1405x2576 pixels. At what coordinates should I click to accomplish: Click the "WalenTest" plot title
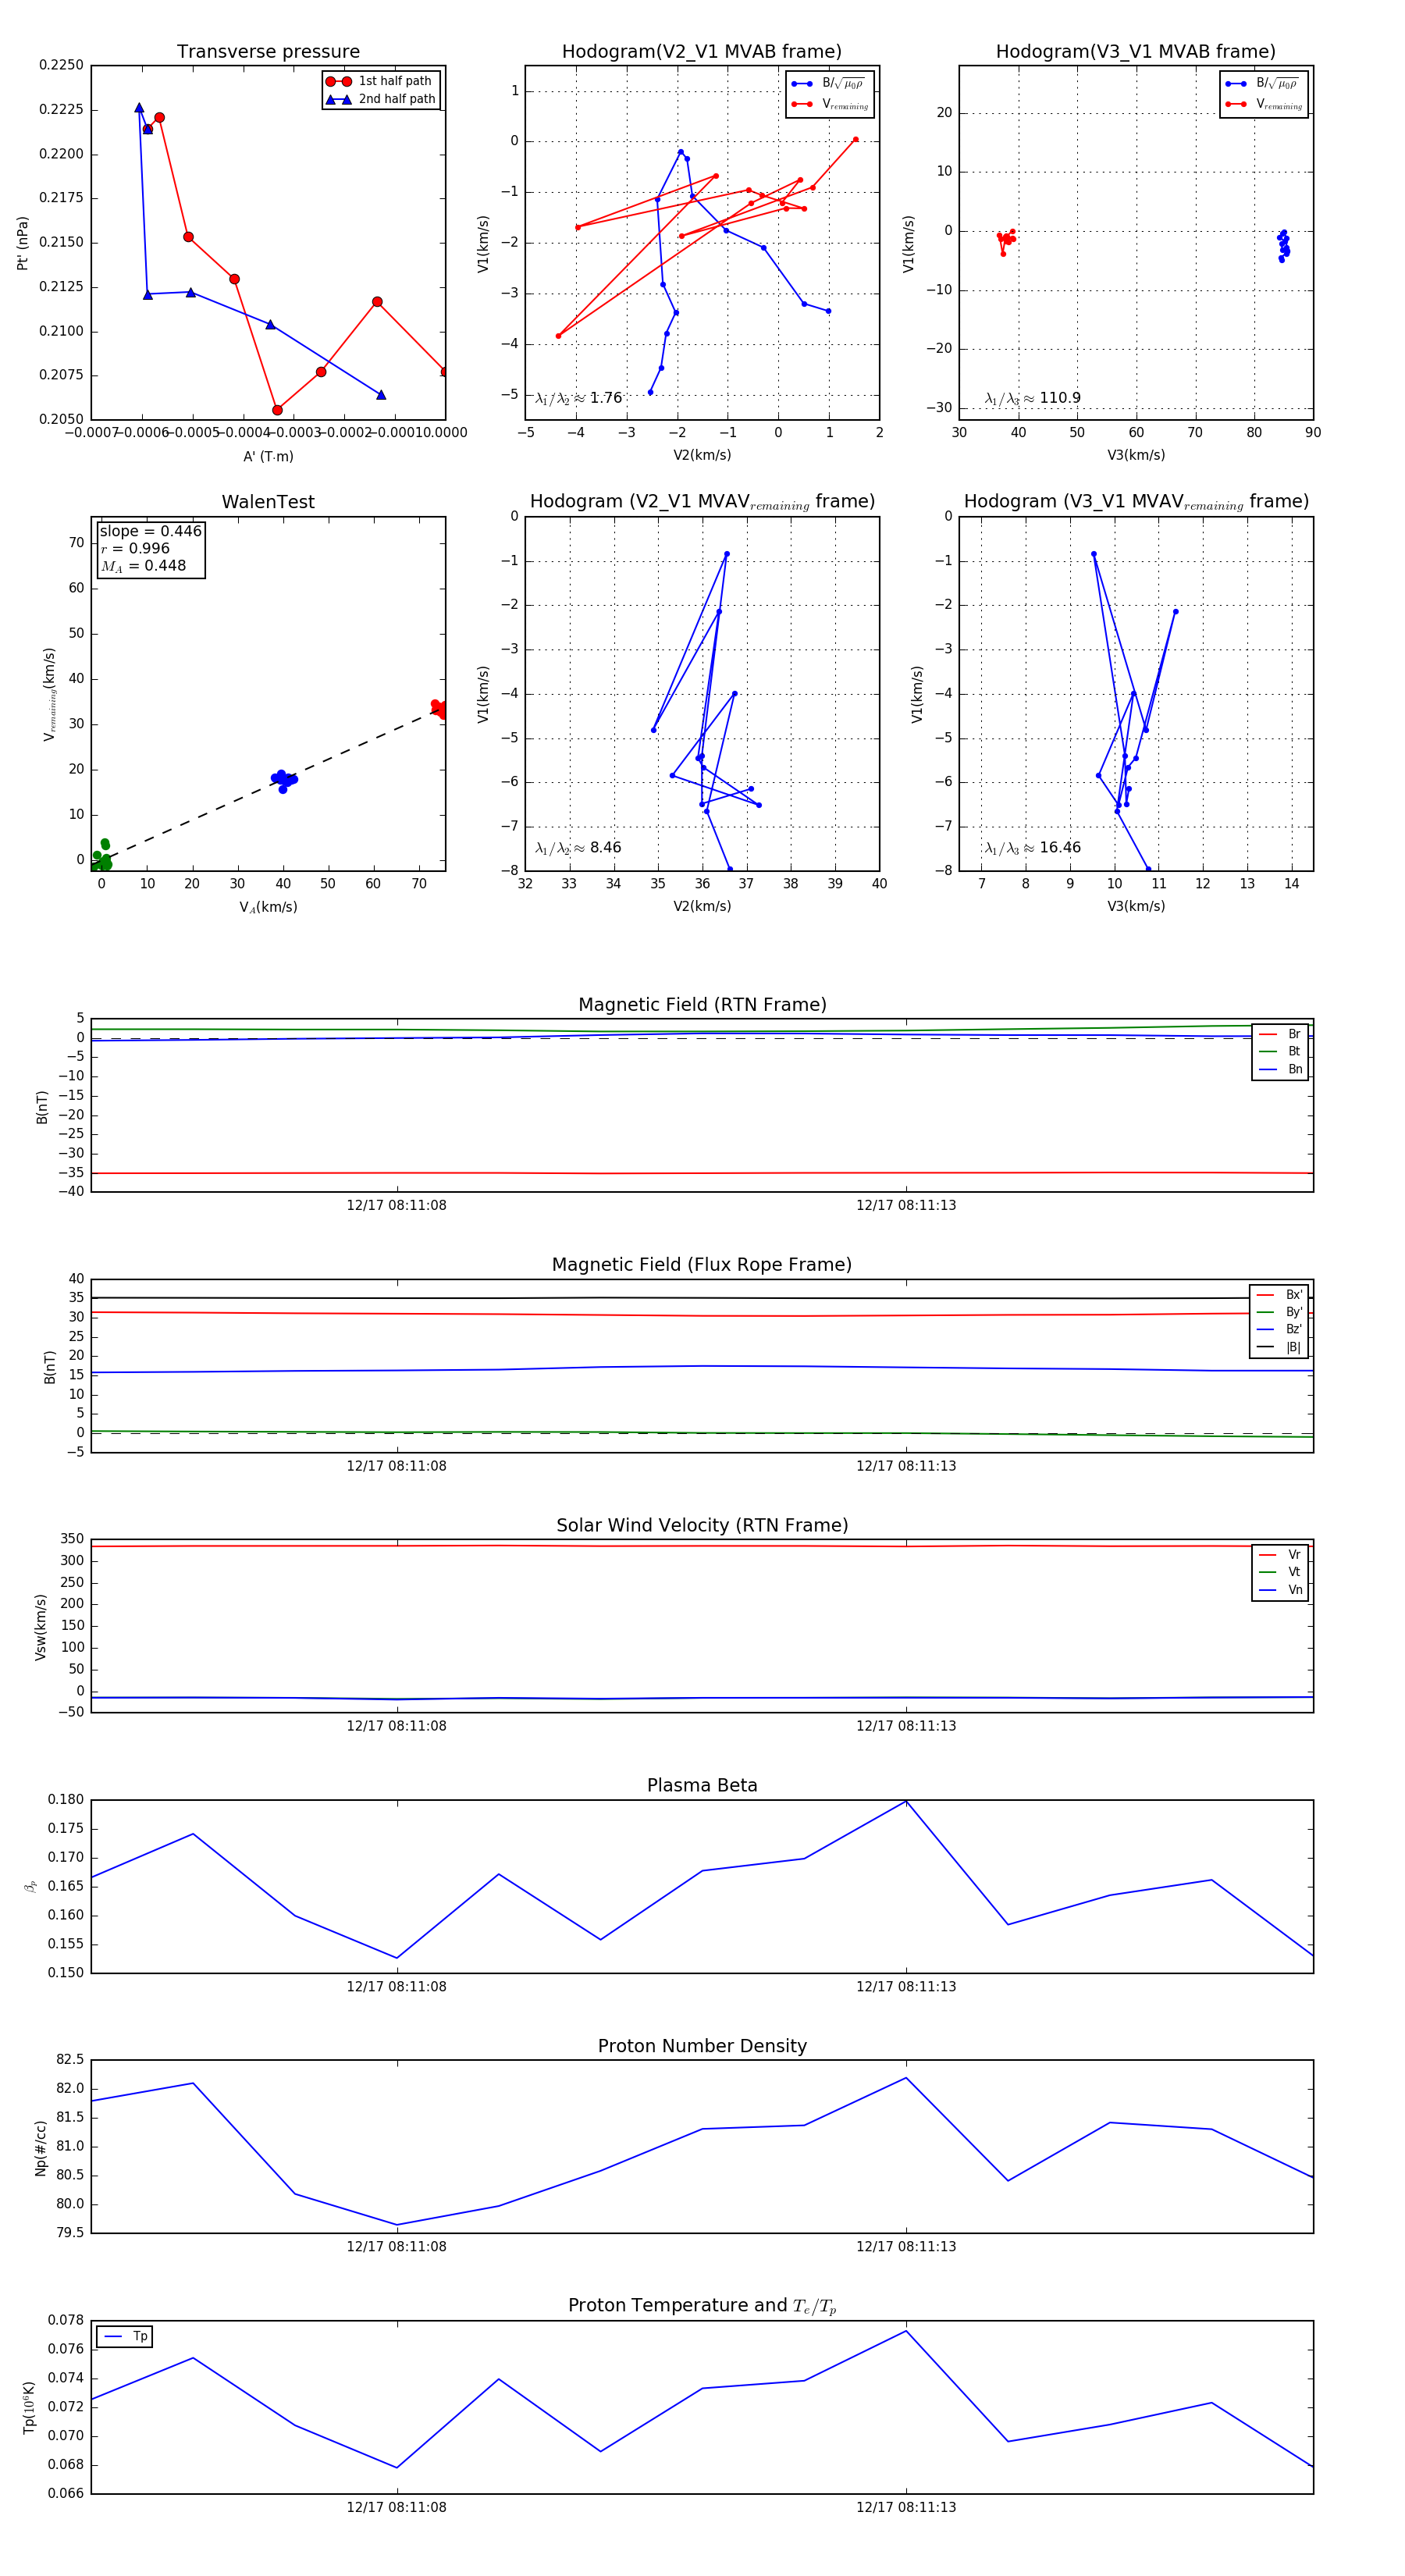coord(268,502)
